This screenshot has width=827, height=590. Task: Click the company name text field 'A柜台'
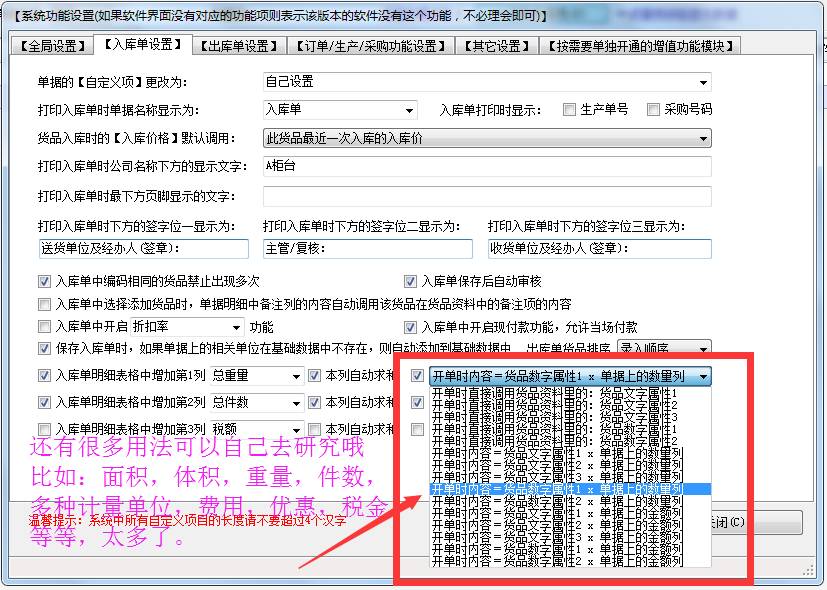(x=487, y=166)
